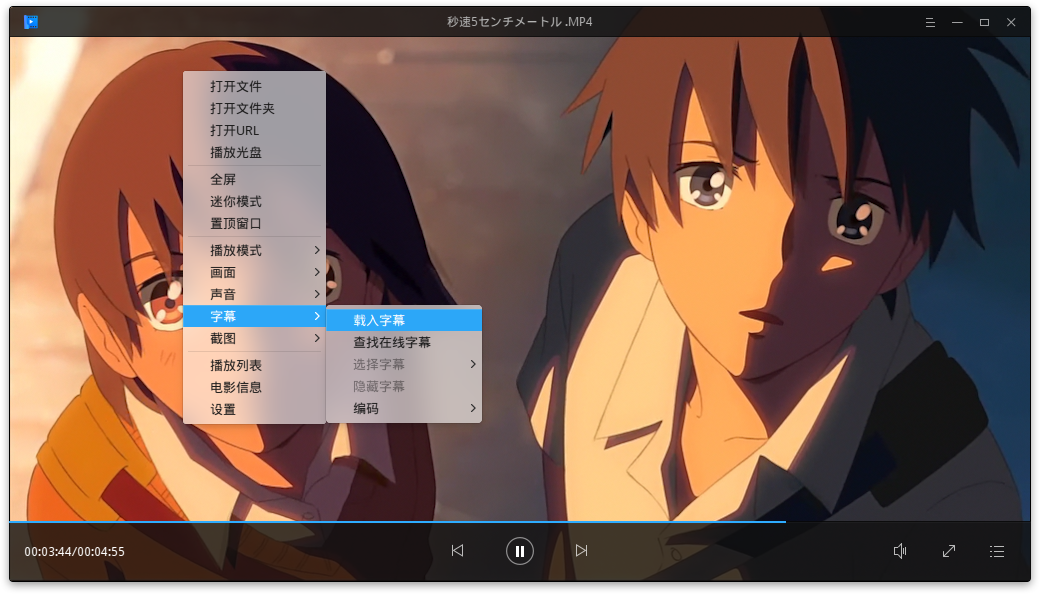Viewport: 1040px width, 594px height.
Task: Maximize the player window
Action: tap(984, 23)
